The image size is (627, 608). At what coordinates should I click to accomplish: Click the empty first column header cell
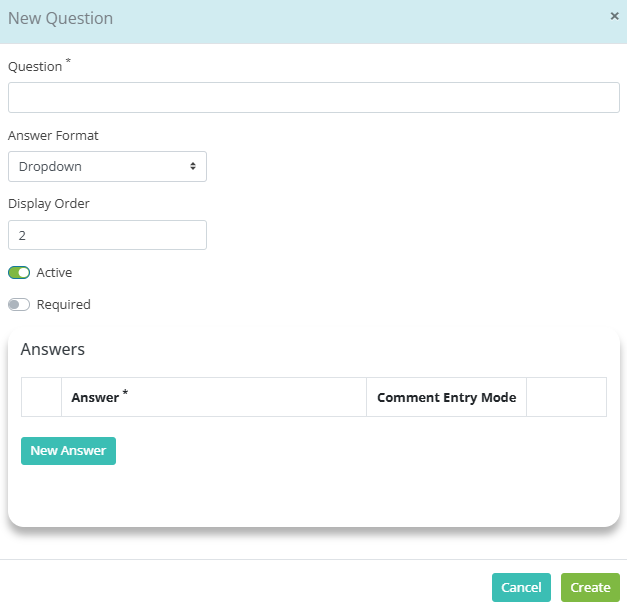pos(42,397)
